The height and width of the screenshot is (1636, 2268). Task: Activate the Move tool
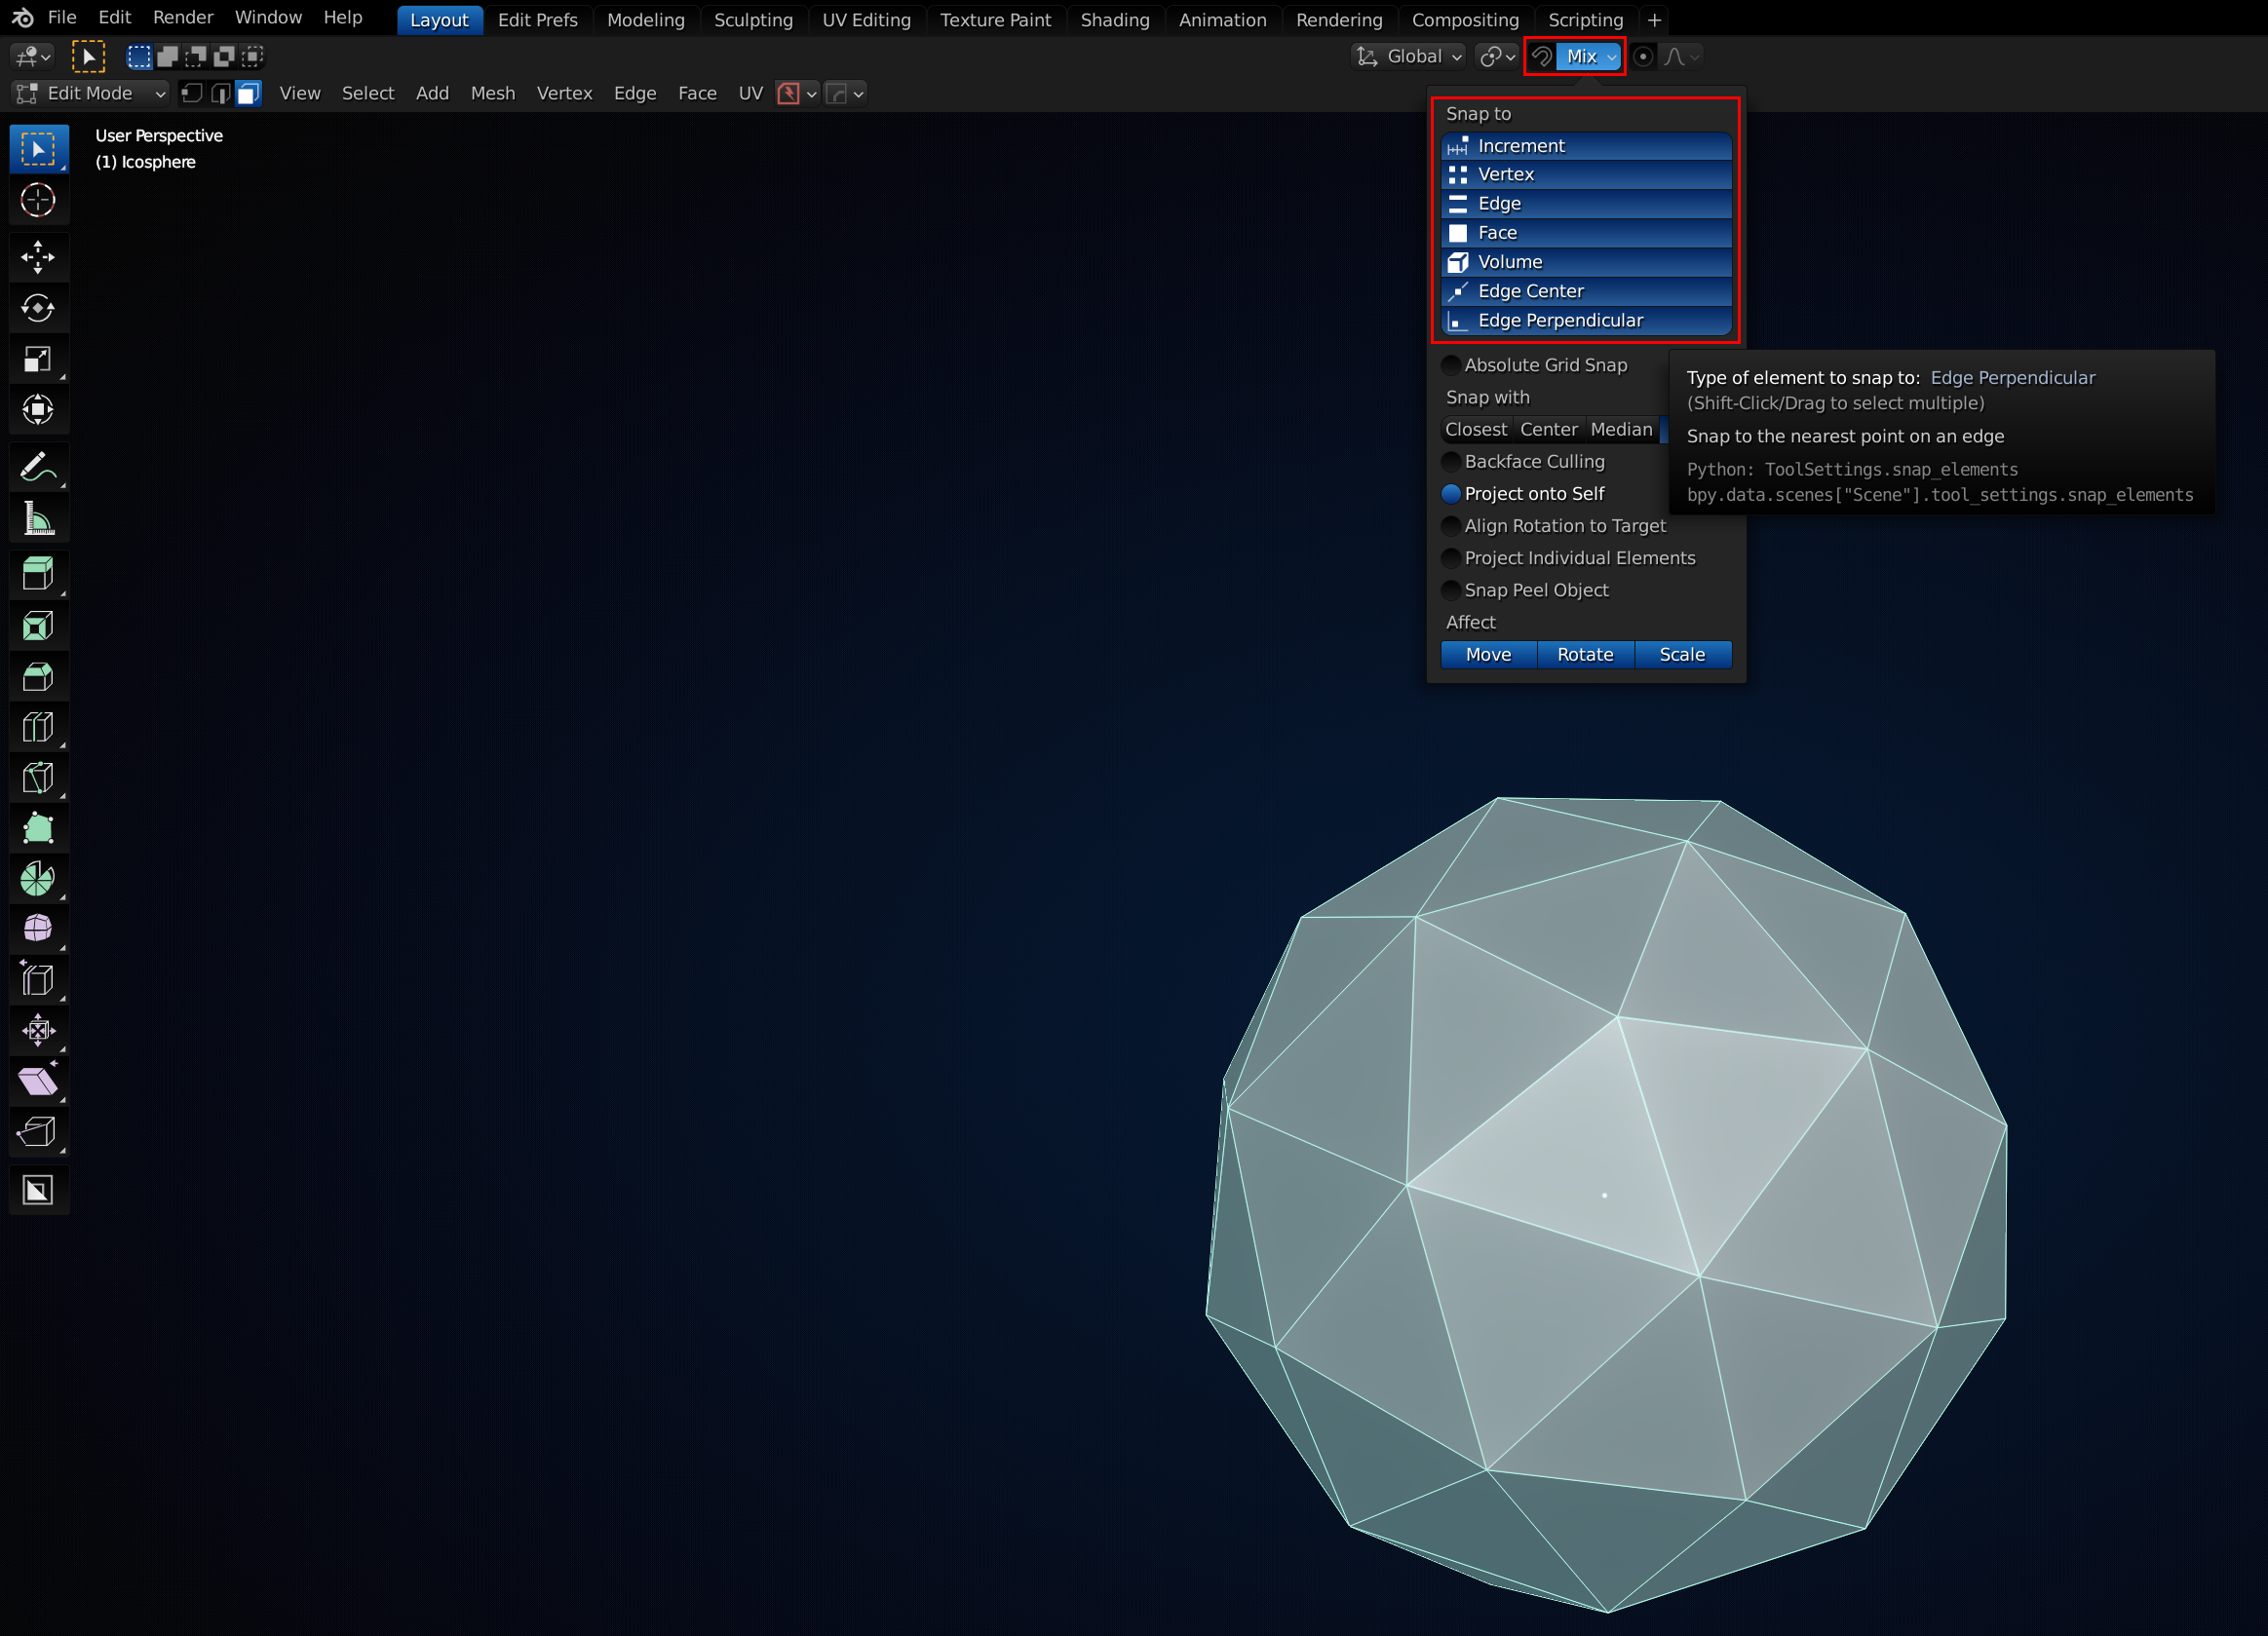pyautogui.click(x=38, y=257)
